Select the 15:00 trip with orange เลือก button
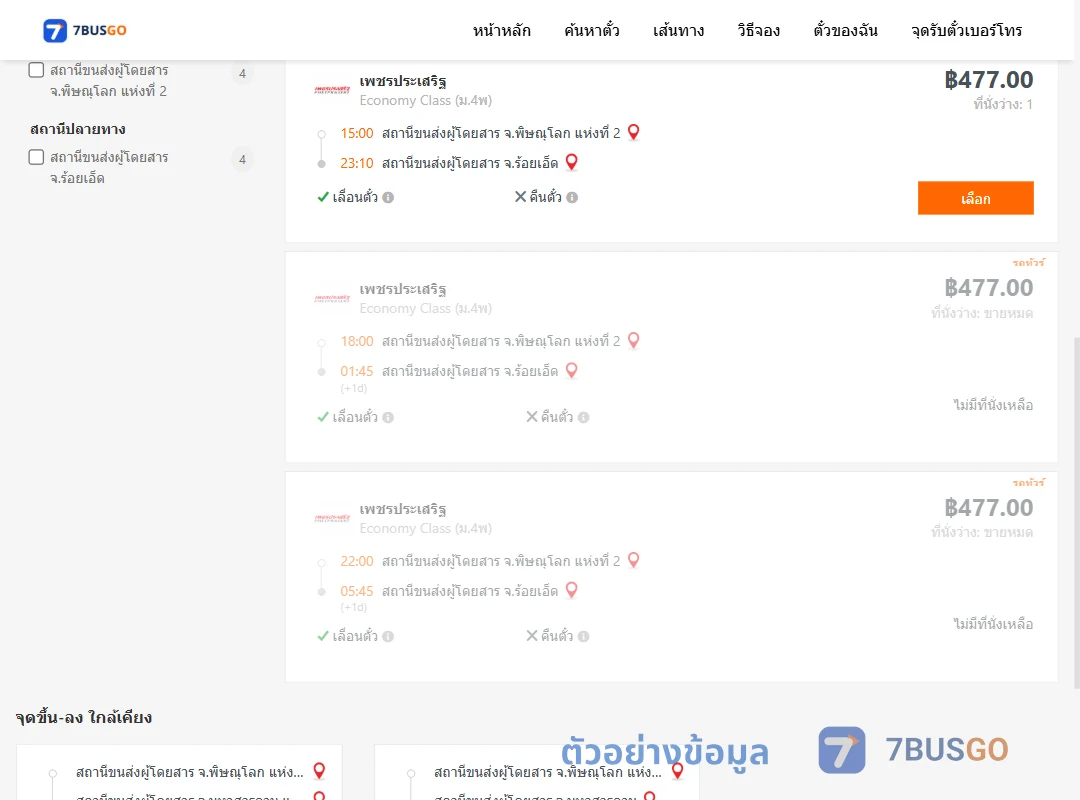The width and height of the screenshot is (1080, 800). 975,198
